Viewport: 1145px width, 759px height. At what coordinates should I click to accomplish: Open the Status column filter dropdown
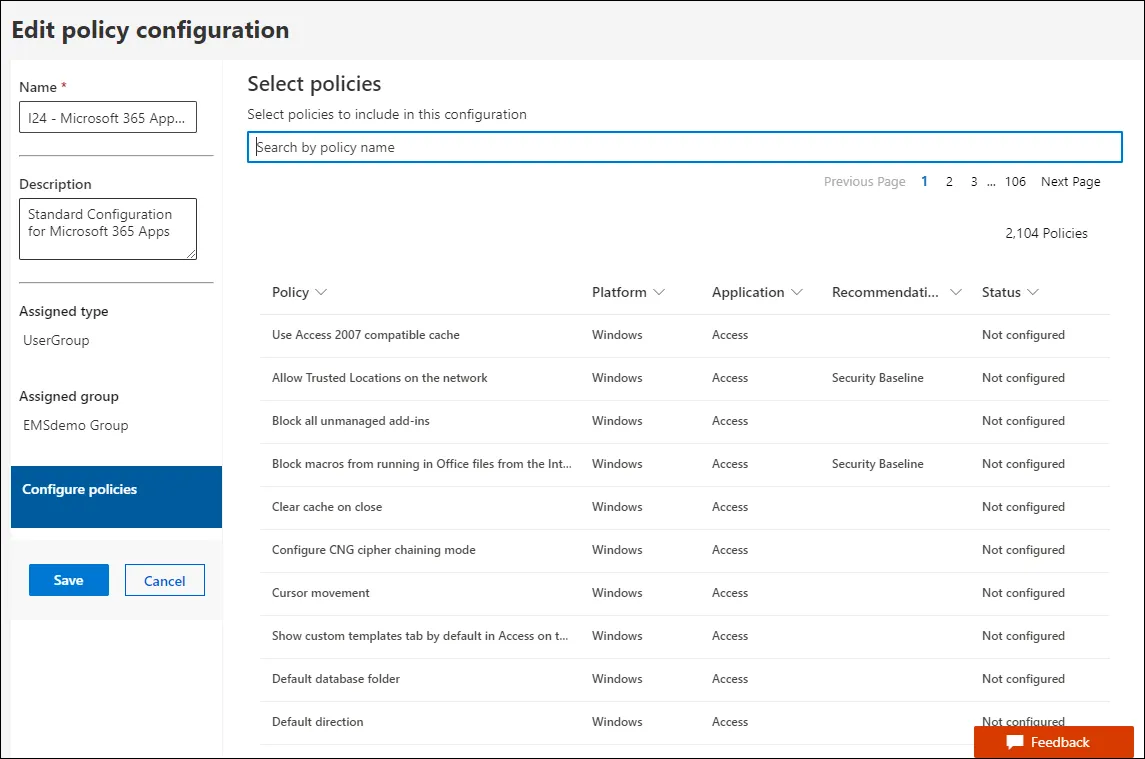[x=1033, y=292]
